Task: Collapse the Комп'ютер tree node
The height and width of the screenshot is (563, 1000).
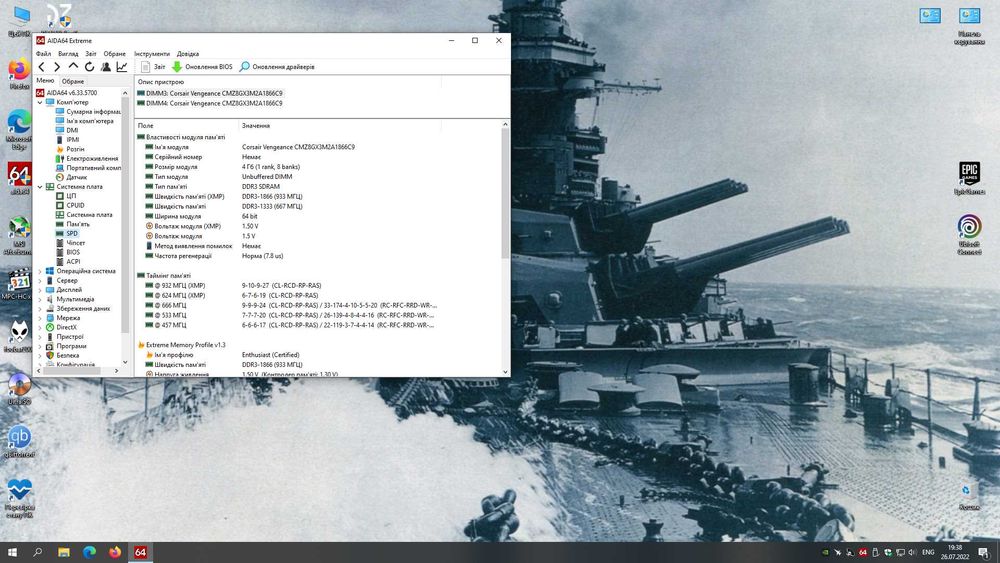Action: pyautogui.click(x=40, y=102)
